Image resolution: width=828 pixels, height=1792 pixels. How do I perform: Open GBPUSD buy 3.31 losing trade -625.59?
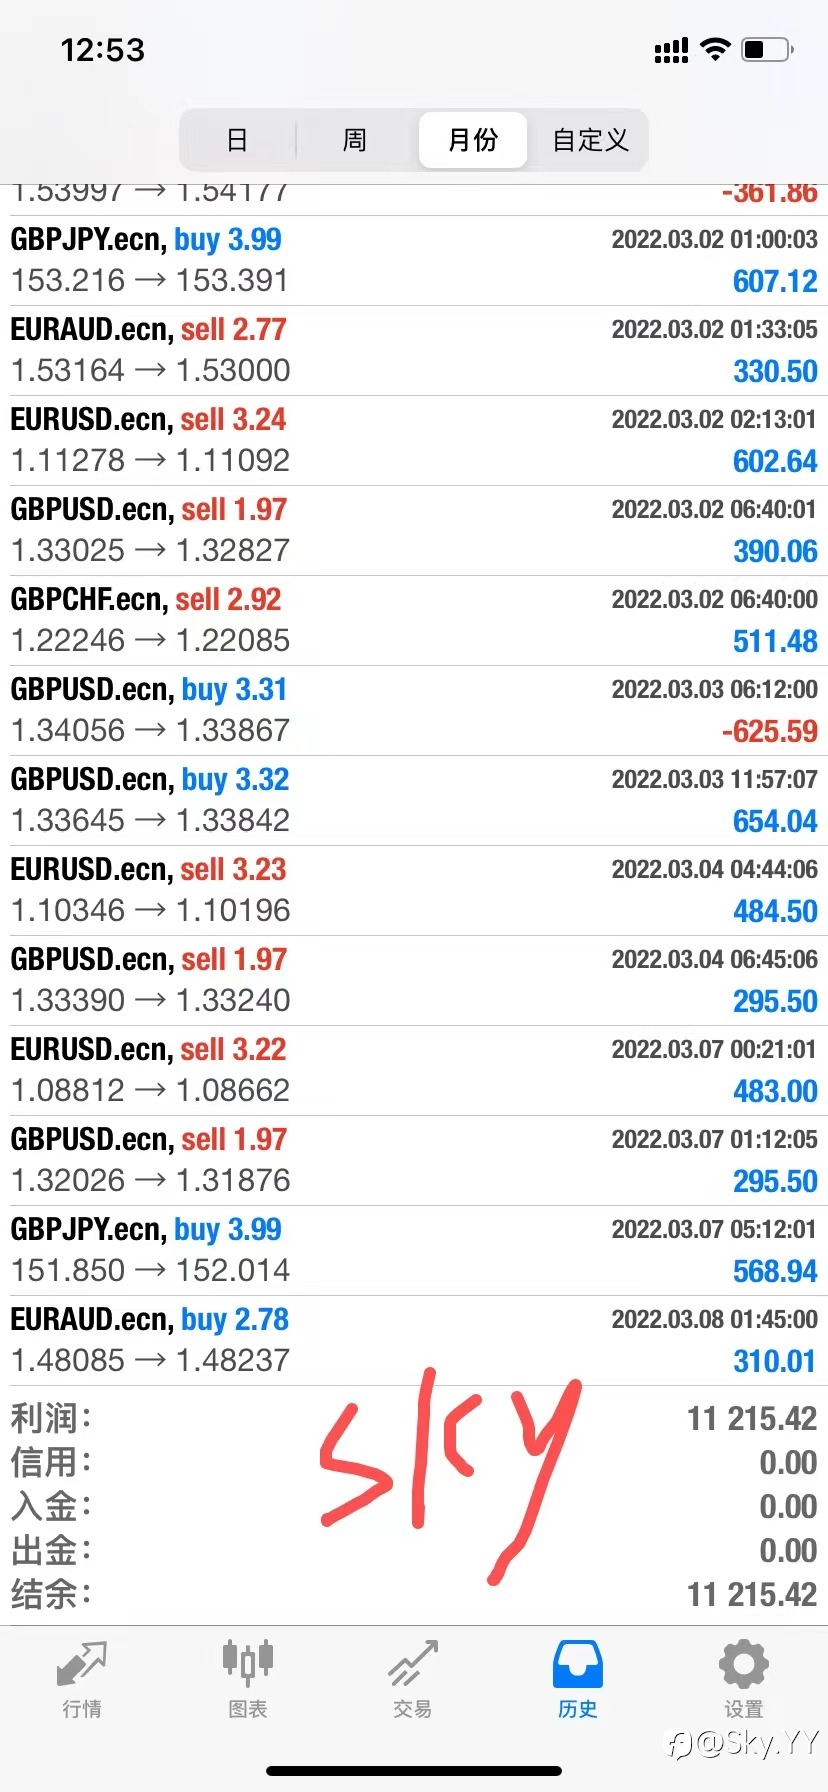pos(414,710)
